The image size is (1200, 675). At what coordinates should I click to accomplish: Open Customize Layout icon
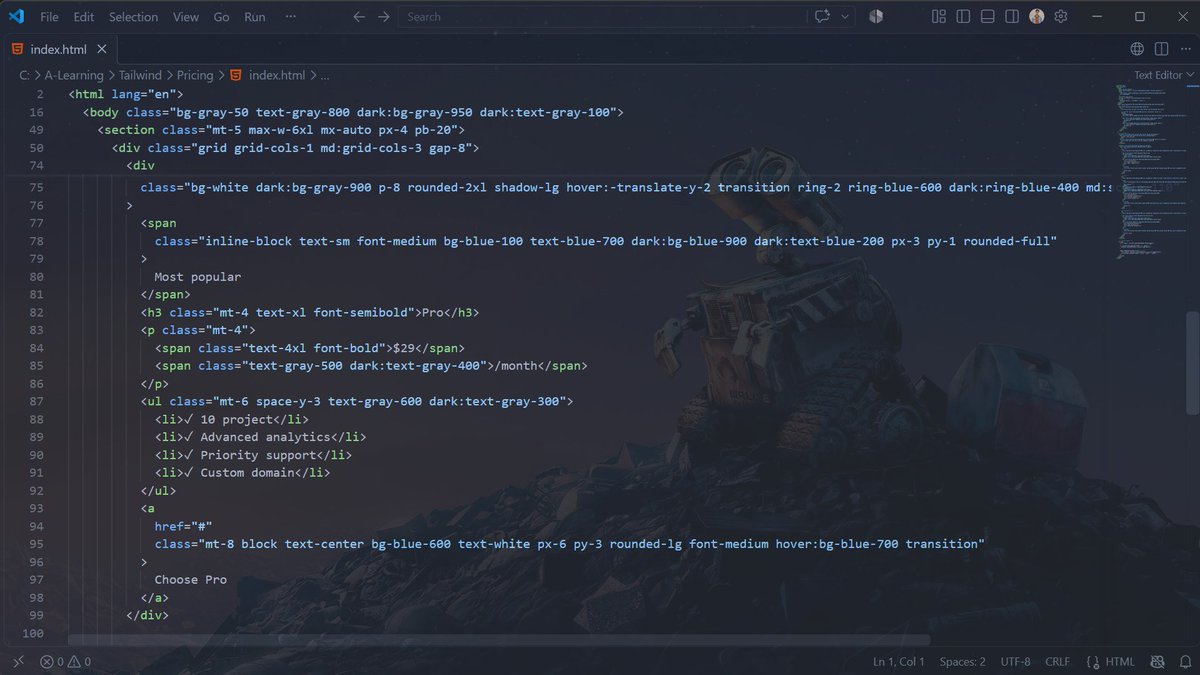[x=938, y=16]
